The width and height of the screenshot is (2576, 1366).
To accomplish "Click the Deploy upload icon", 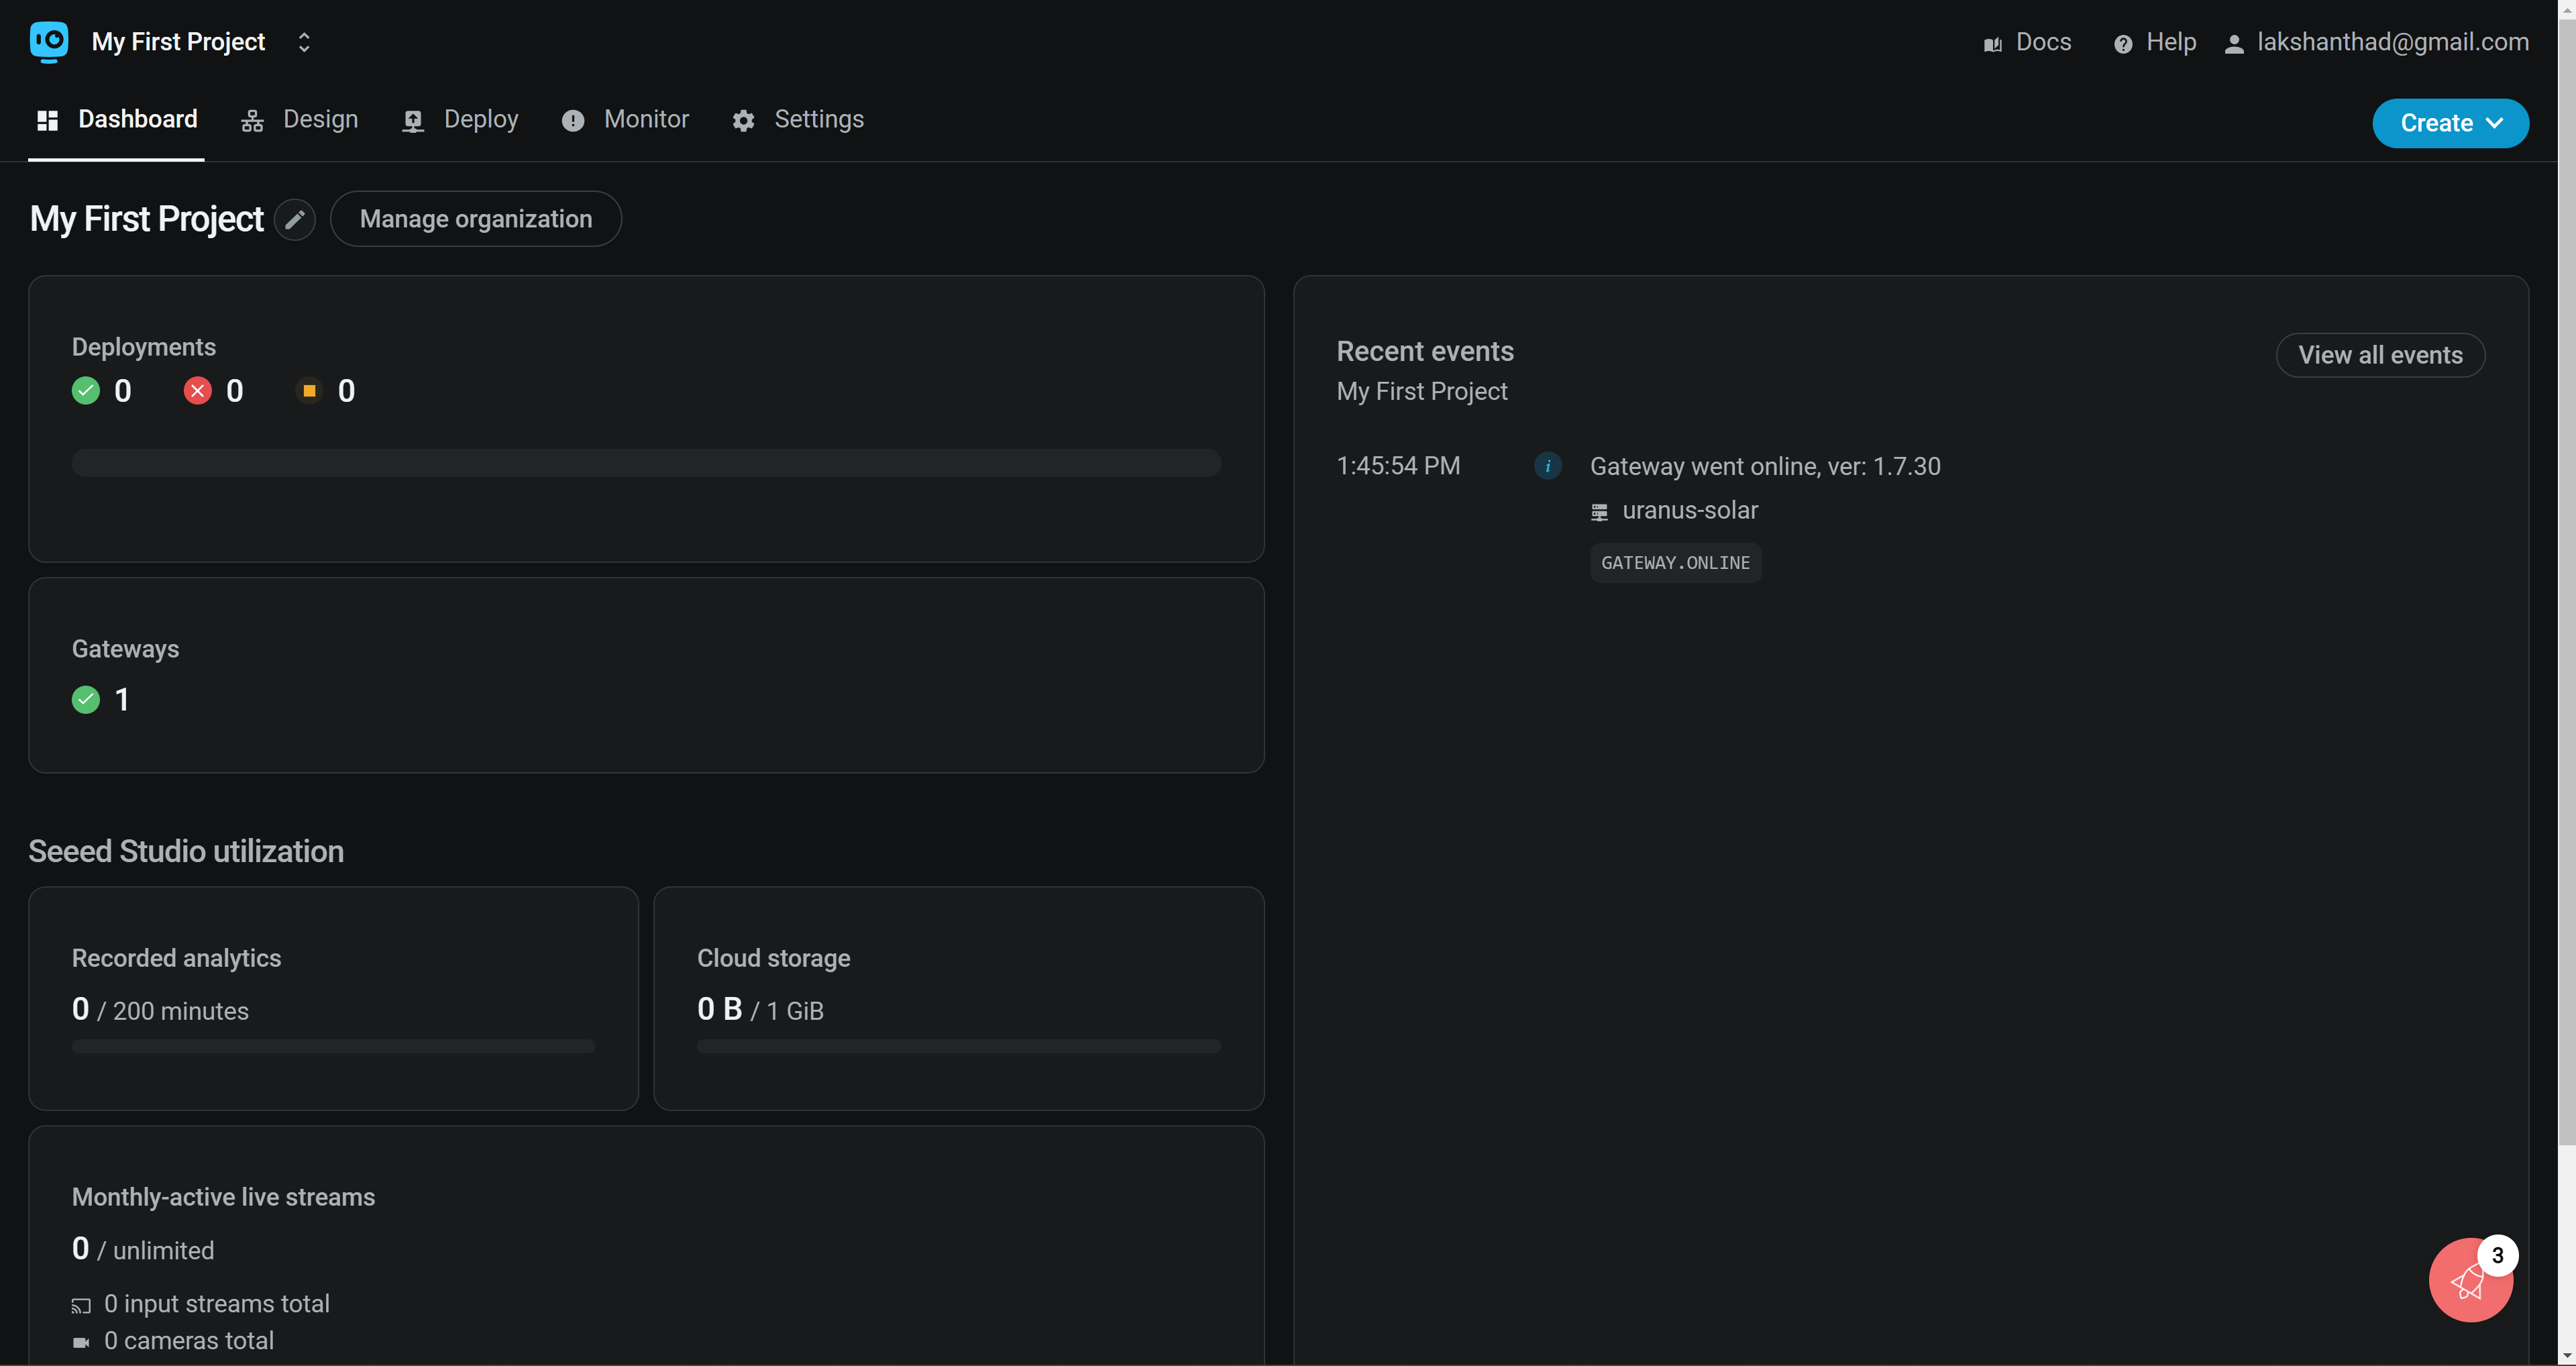I will [413, 121].
